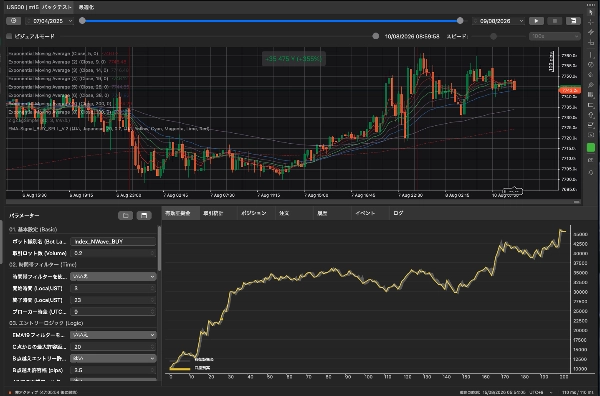This screenshot has width=600, height=396.
Task: Stop the backtest with the square stop button
Action: pos(554,21)
